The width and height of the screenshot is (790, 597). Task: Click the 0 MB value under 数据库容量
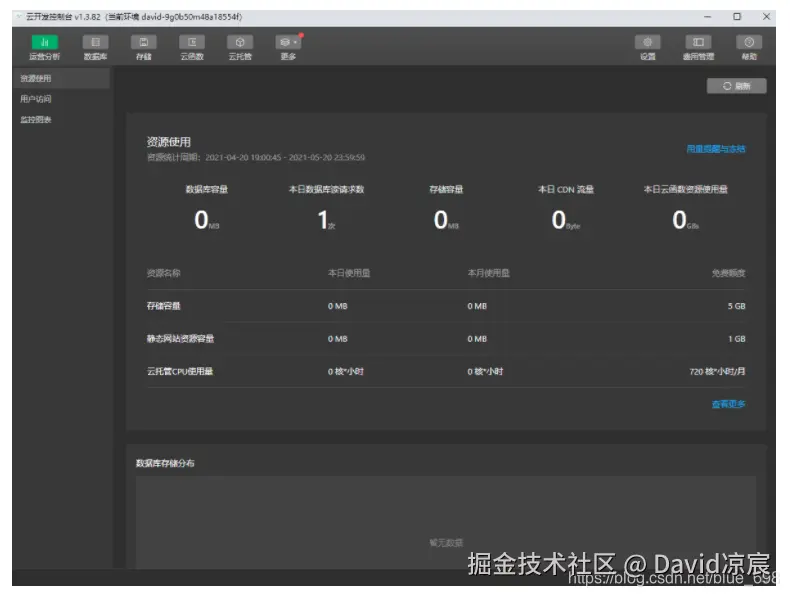[x=207, y=220]
